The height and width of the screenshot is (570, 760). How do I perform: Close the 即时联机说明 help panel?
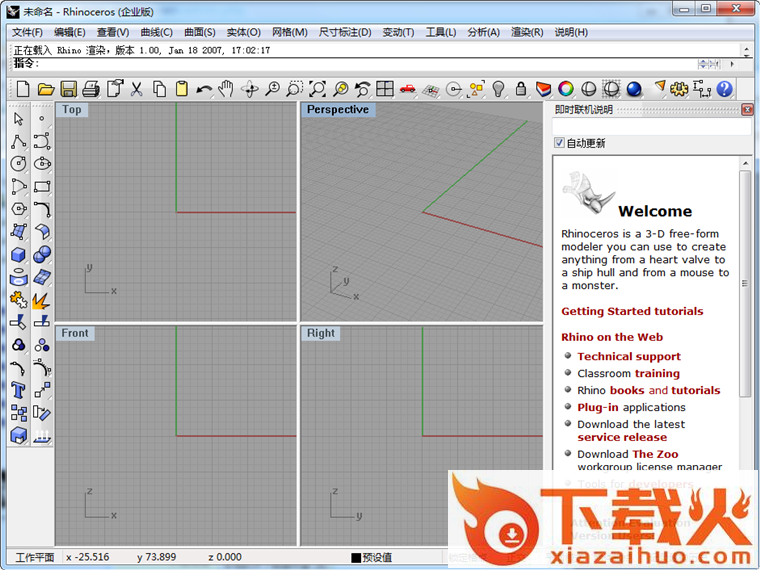(x=747, y=110)
